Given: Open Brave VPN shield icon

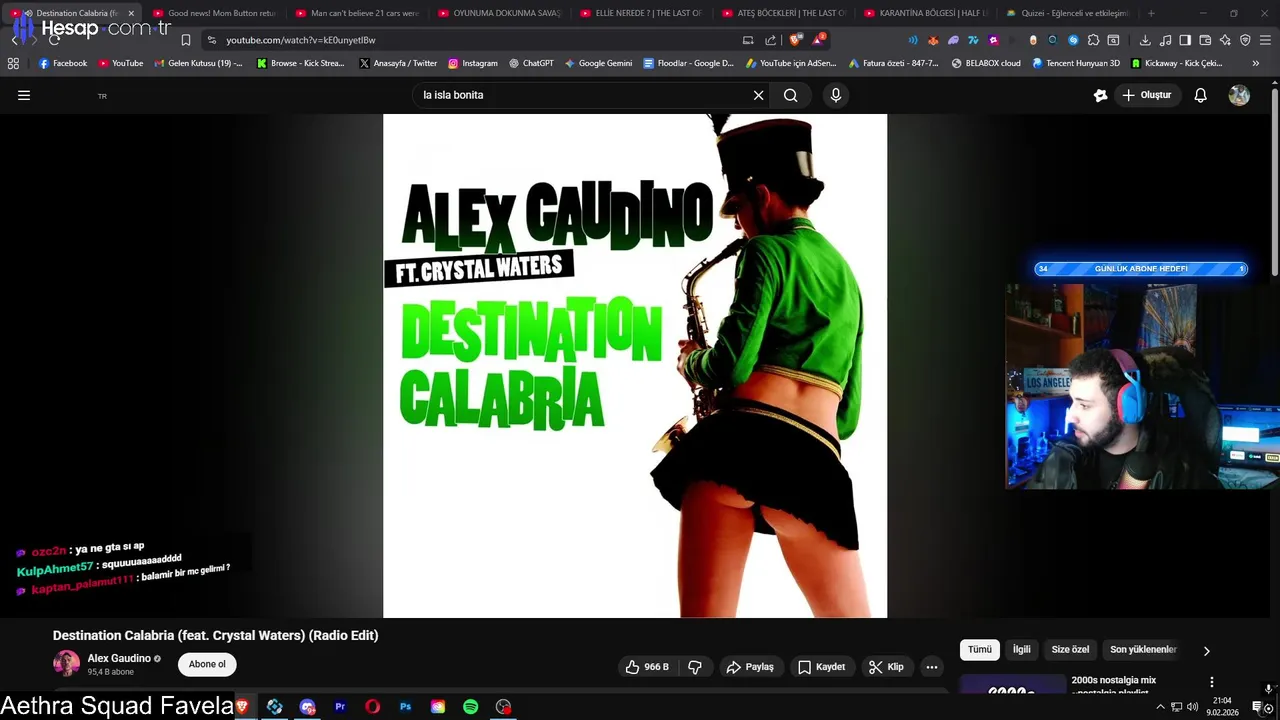Looking at the screenshot, I should (1245, 40).
